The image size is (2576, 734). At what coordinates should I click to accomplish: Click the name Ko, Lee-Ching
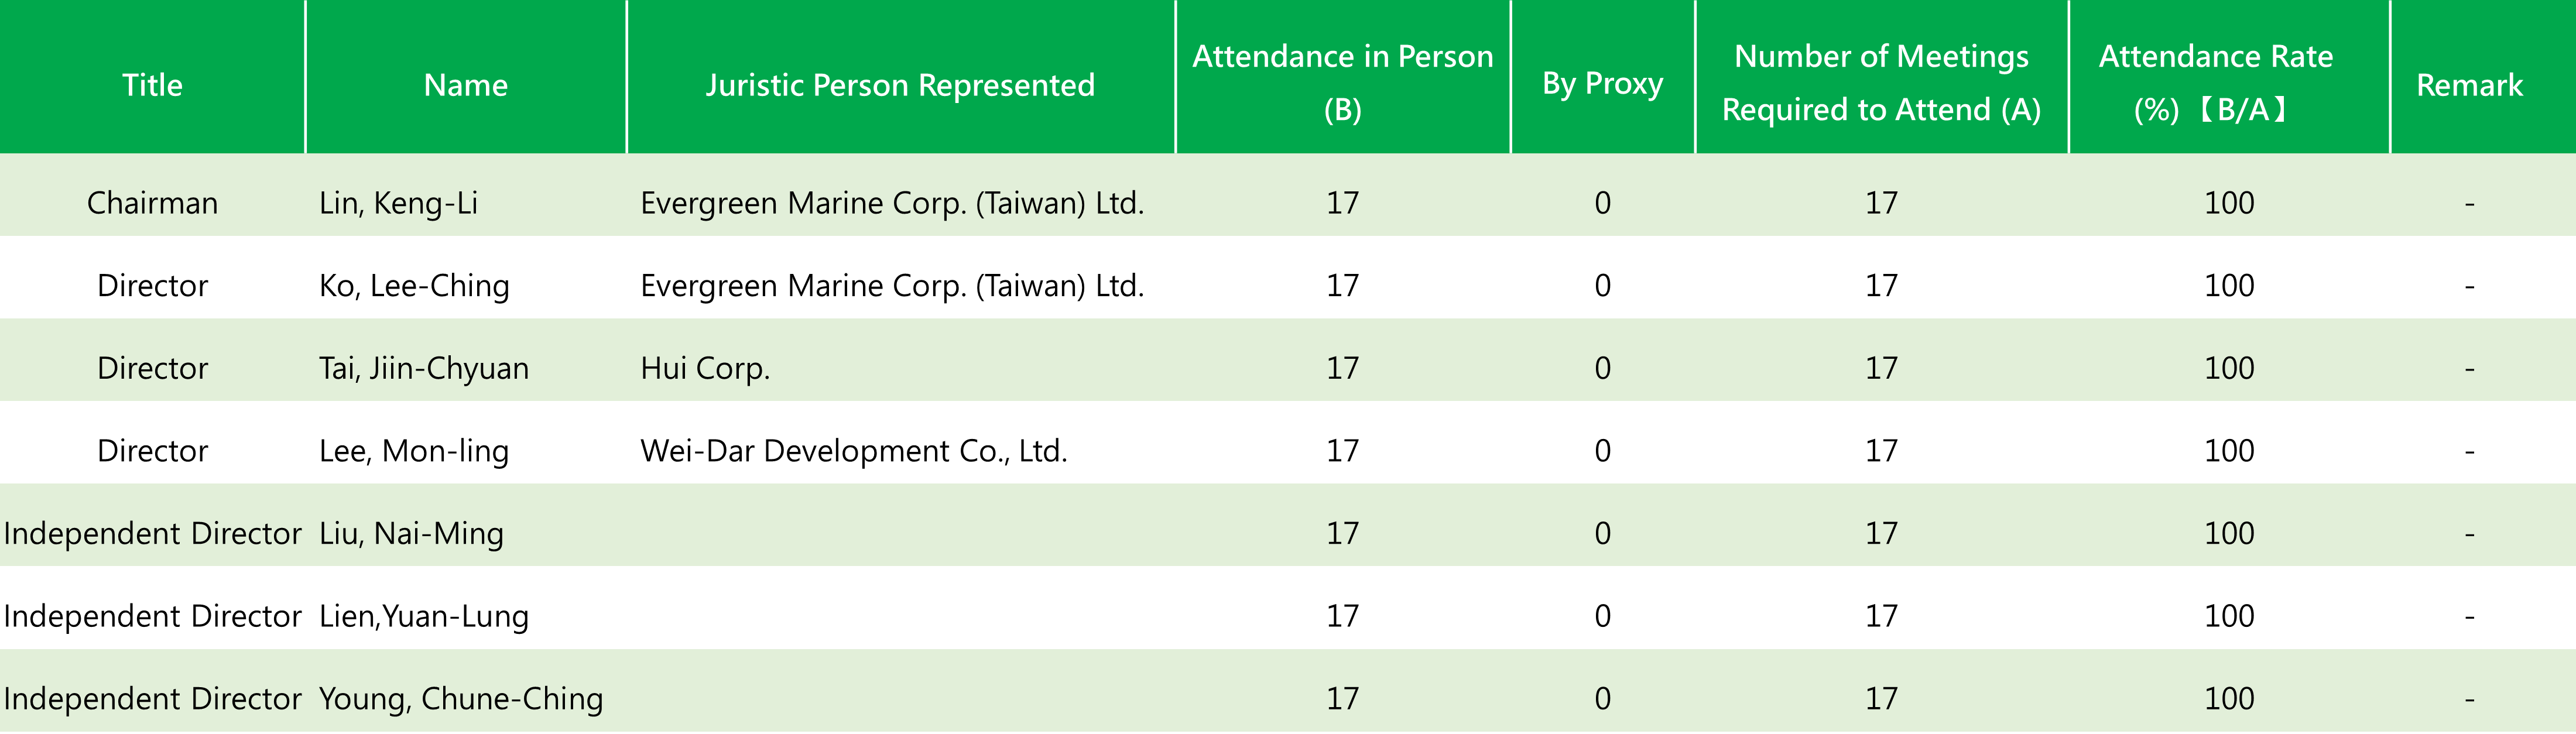[x=414, y=286]
